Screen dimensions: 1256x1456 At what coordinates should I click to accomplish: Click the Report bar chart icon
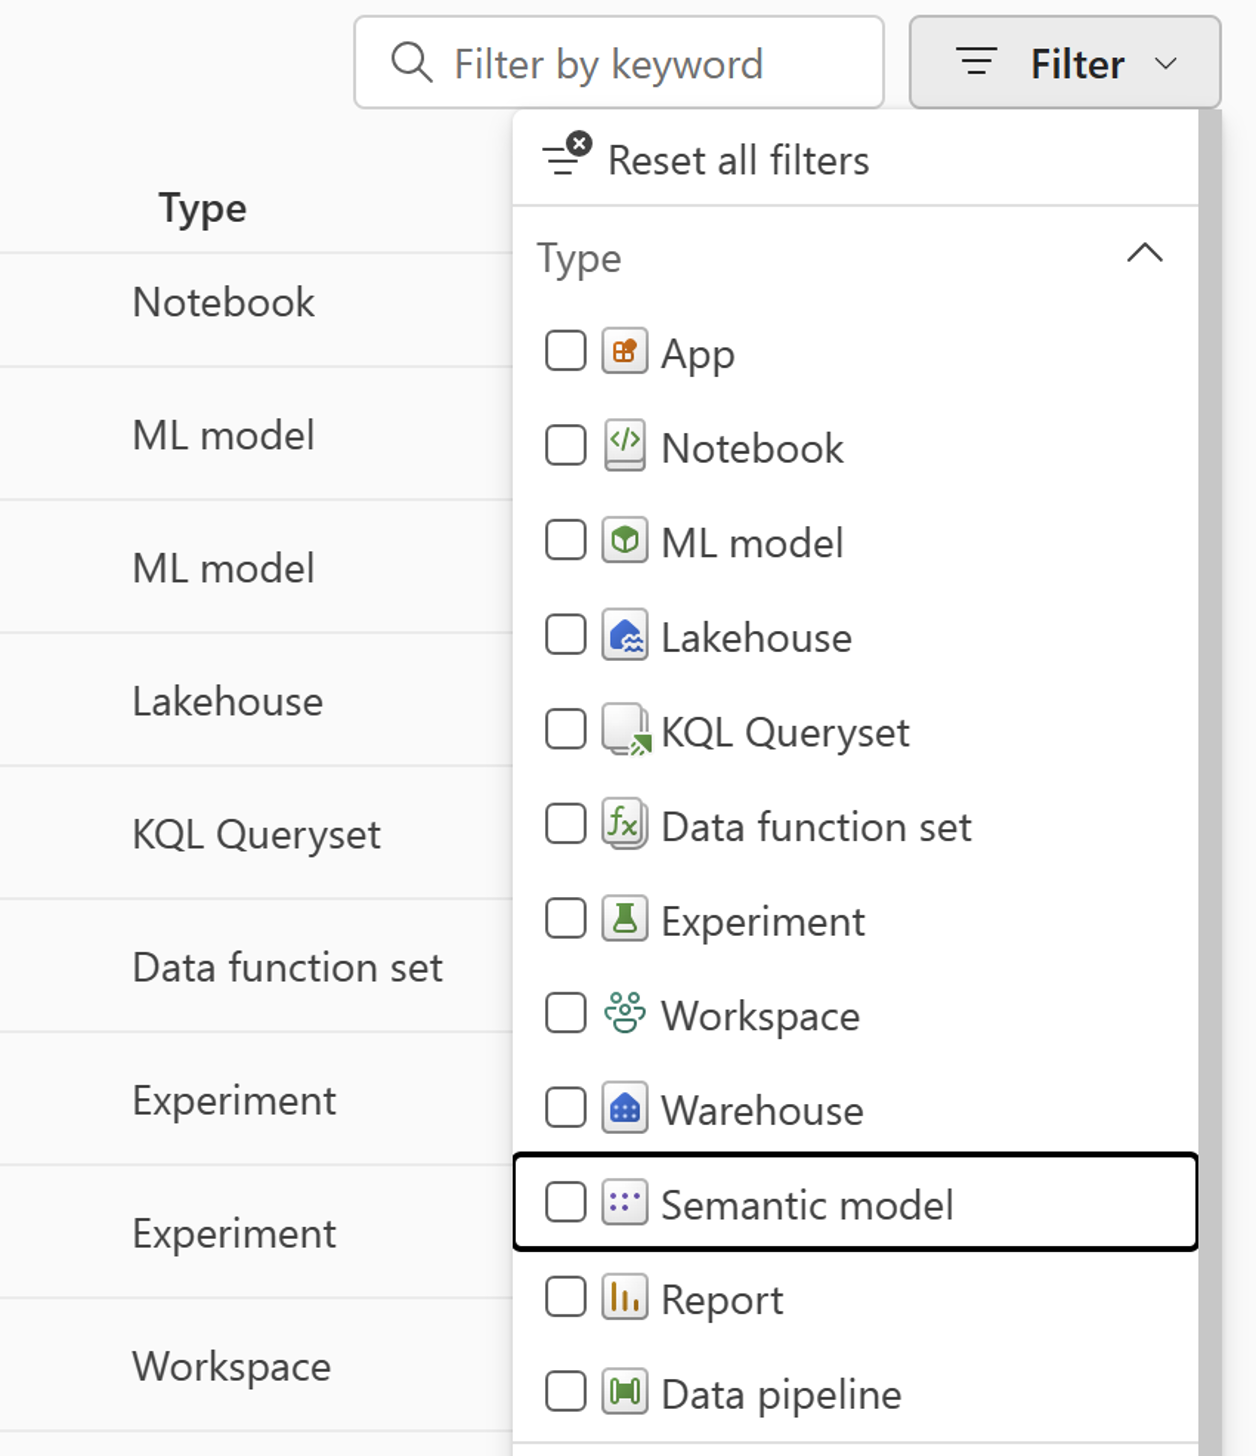625,1297
